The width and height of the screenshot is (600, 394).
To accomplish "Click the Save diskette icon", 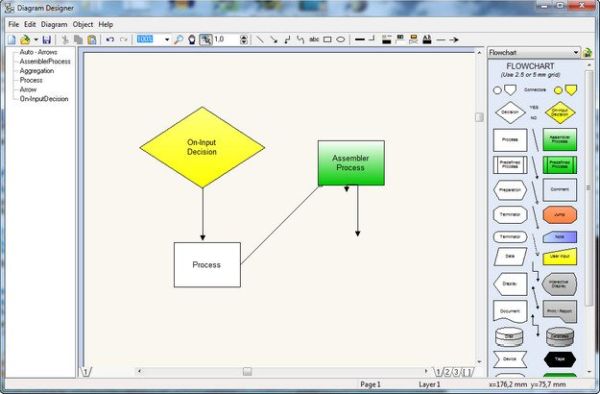I will coord(47,39).
